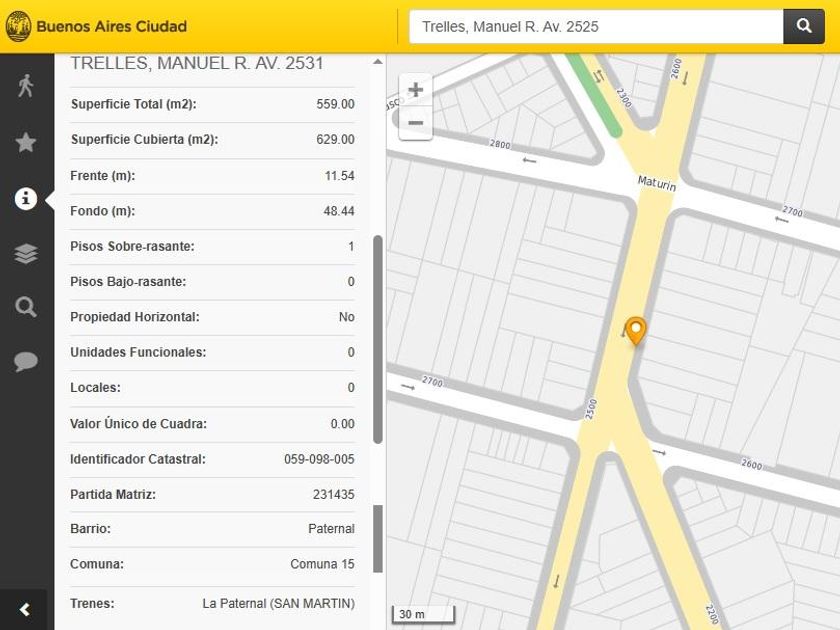Screen dimensions: 840x630
Task: Select Identificador Catastral value 059-098-005
Action: click(x=319, y=459)
